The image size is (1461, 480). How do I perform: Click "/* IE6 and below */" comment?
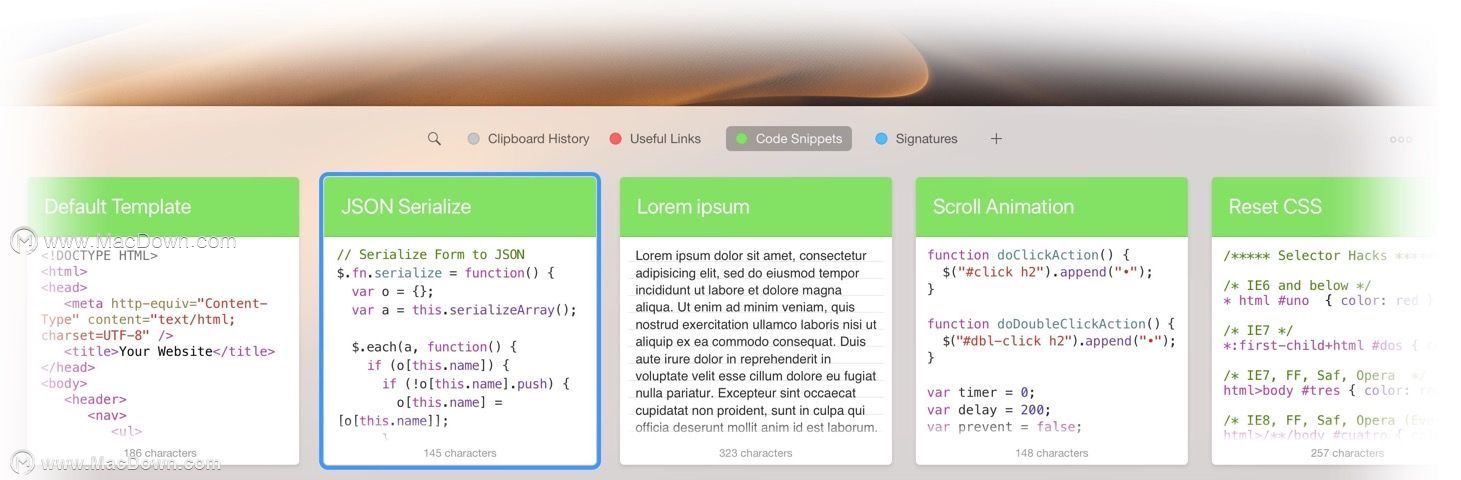coord(1300,285)
